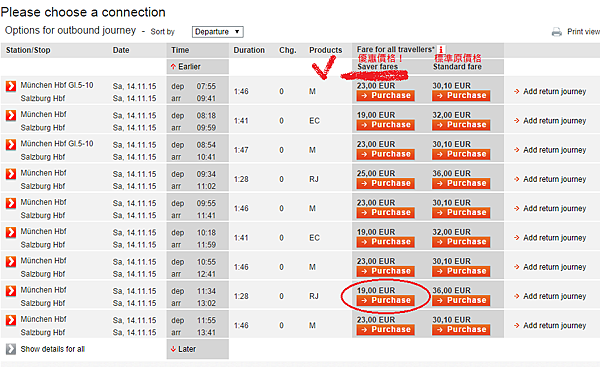Open Print view link
The width and height of the screenshot is (600, 367).
tap(583, 32)
